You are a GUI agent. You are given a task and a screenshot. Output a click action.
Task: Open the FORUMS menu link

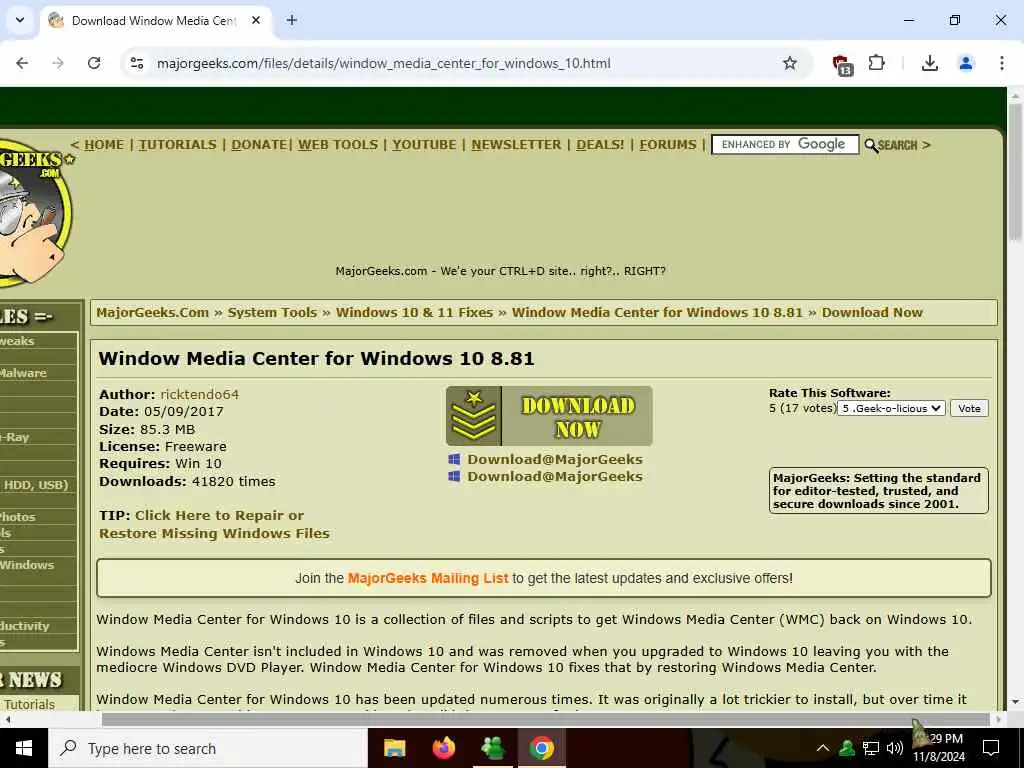[x=668, y=145]
